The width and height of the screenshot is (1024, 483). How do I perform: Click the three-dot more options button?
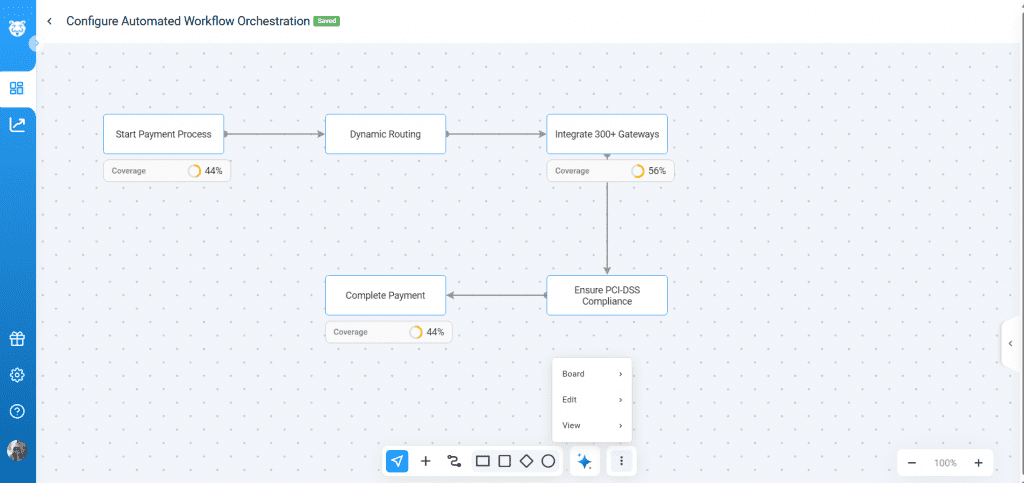pos(622,461)
